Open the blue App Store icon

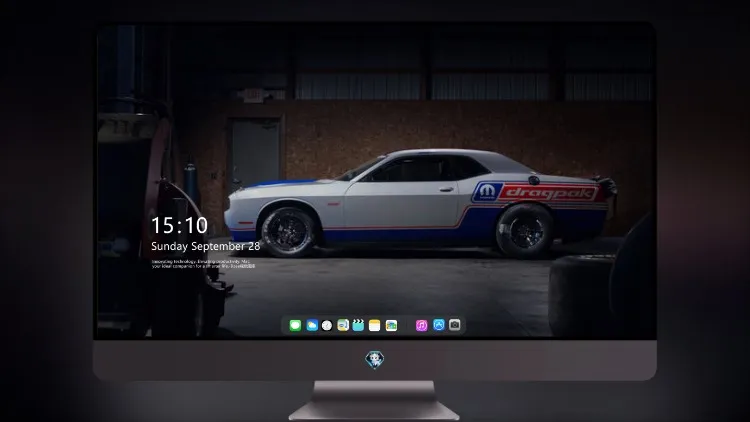439,325
